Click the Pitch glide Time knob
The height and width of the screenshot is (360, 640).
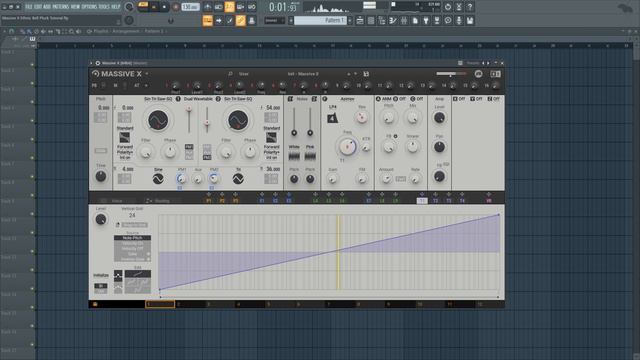101,176
